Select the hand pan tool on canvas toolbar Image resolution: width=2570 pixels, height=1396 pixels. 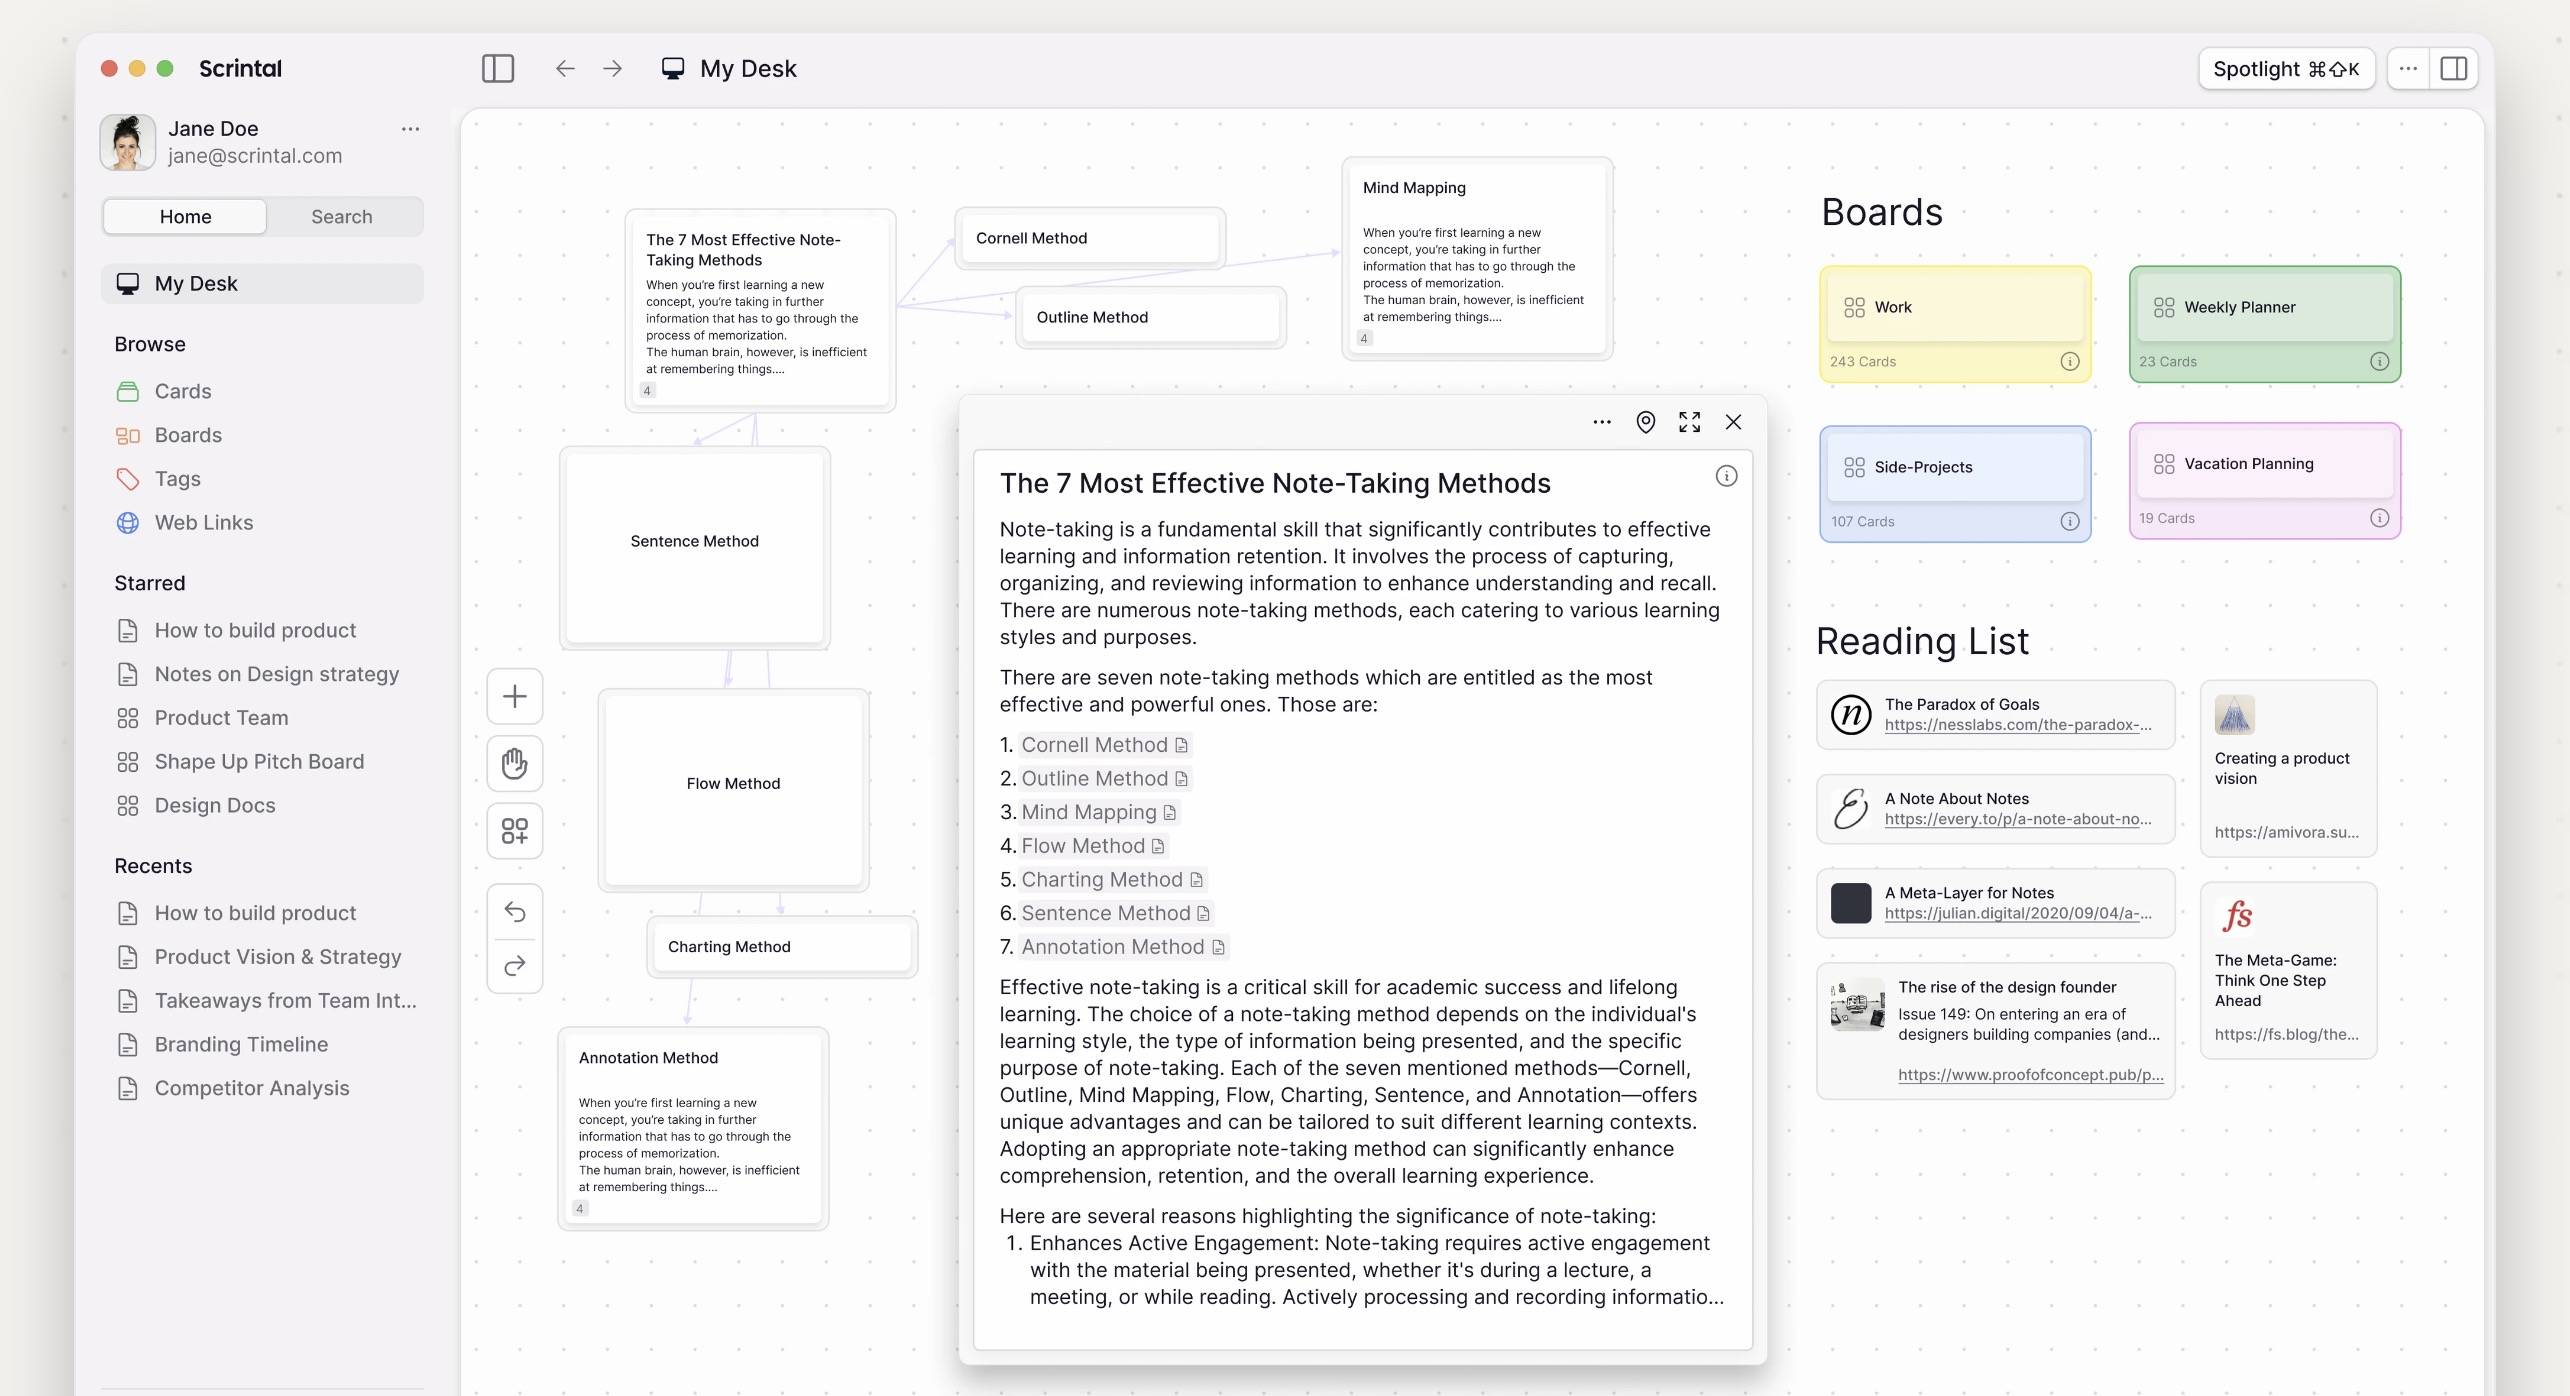tap(514, 763)
